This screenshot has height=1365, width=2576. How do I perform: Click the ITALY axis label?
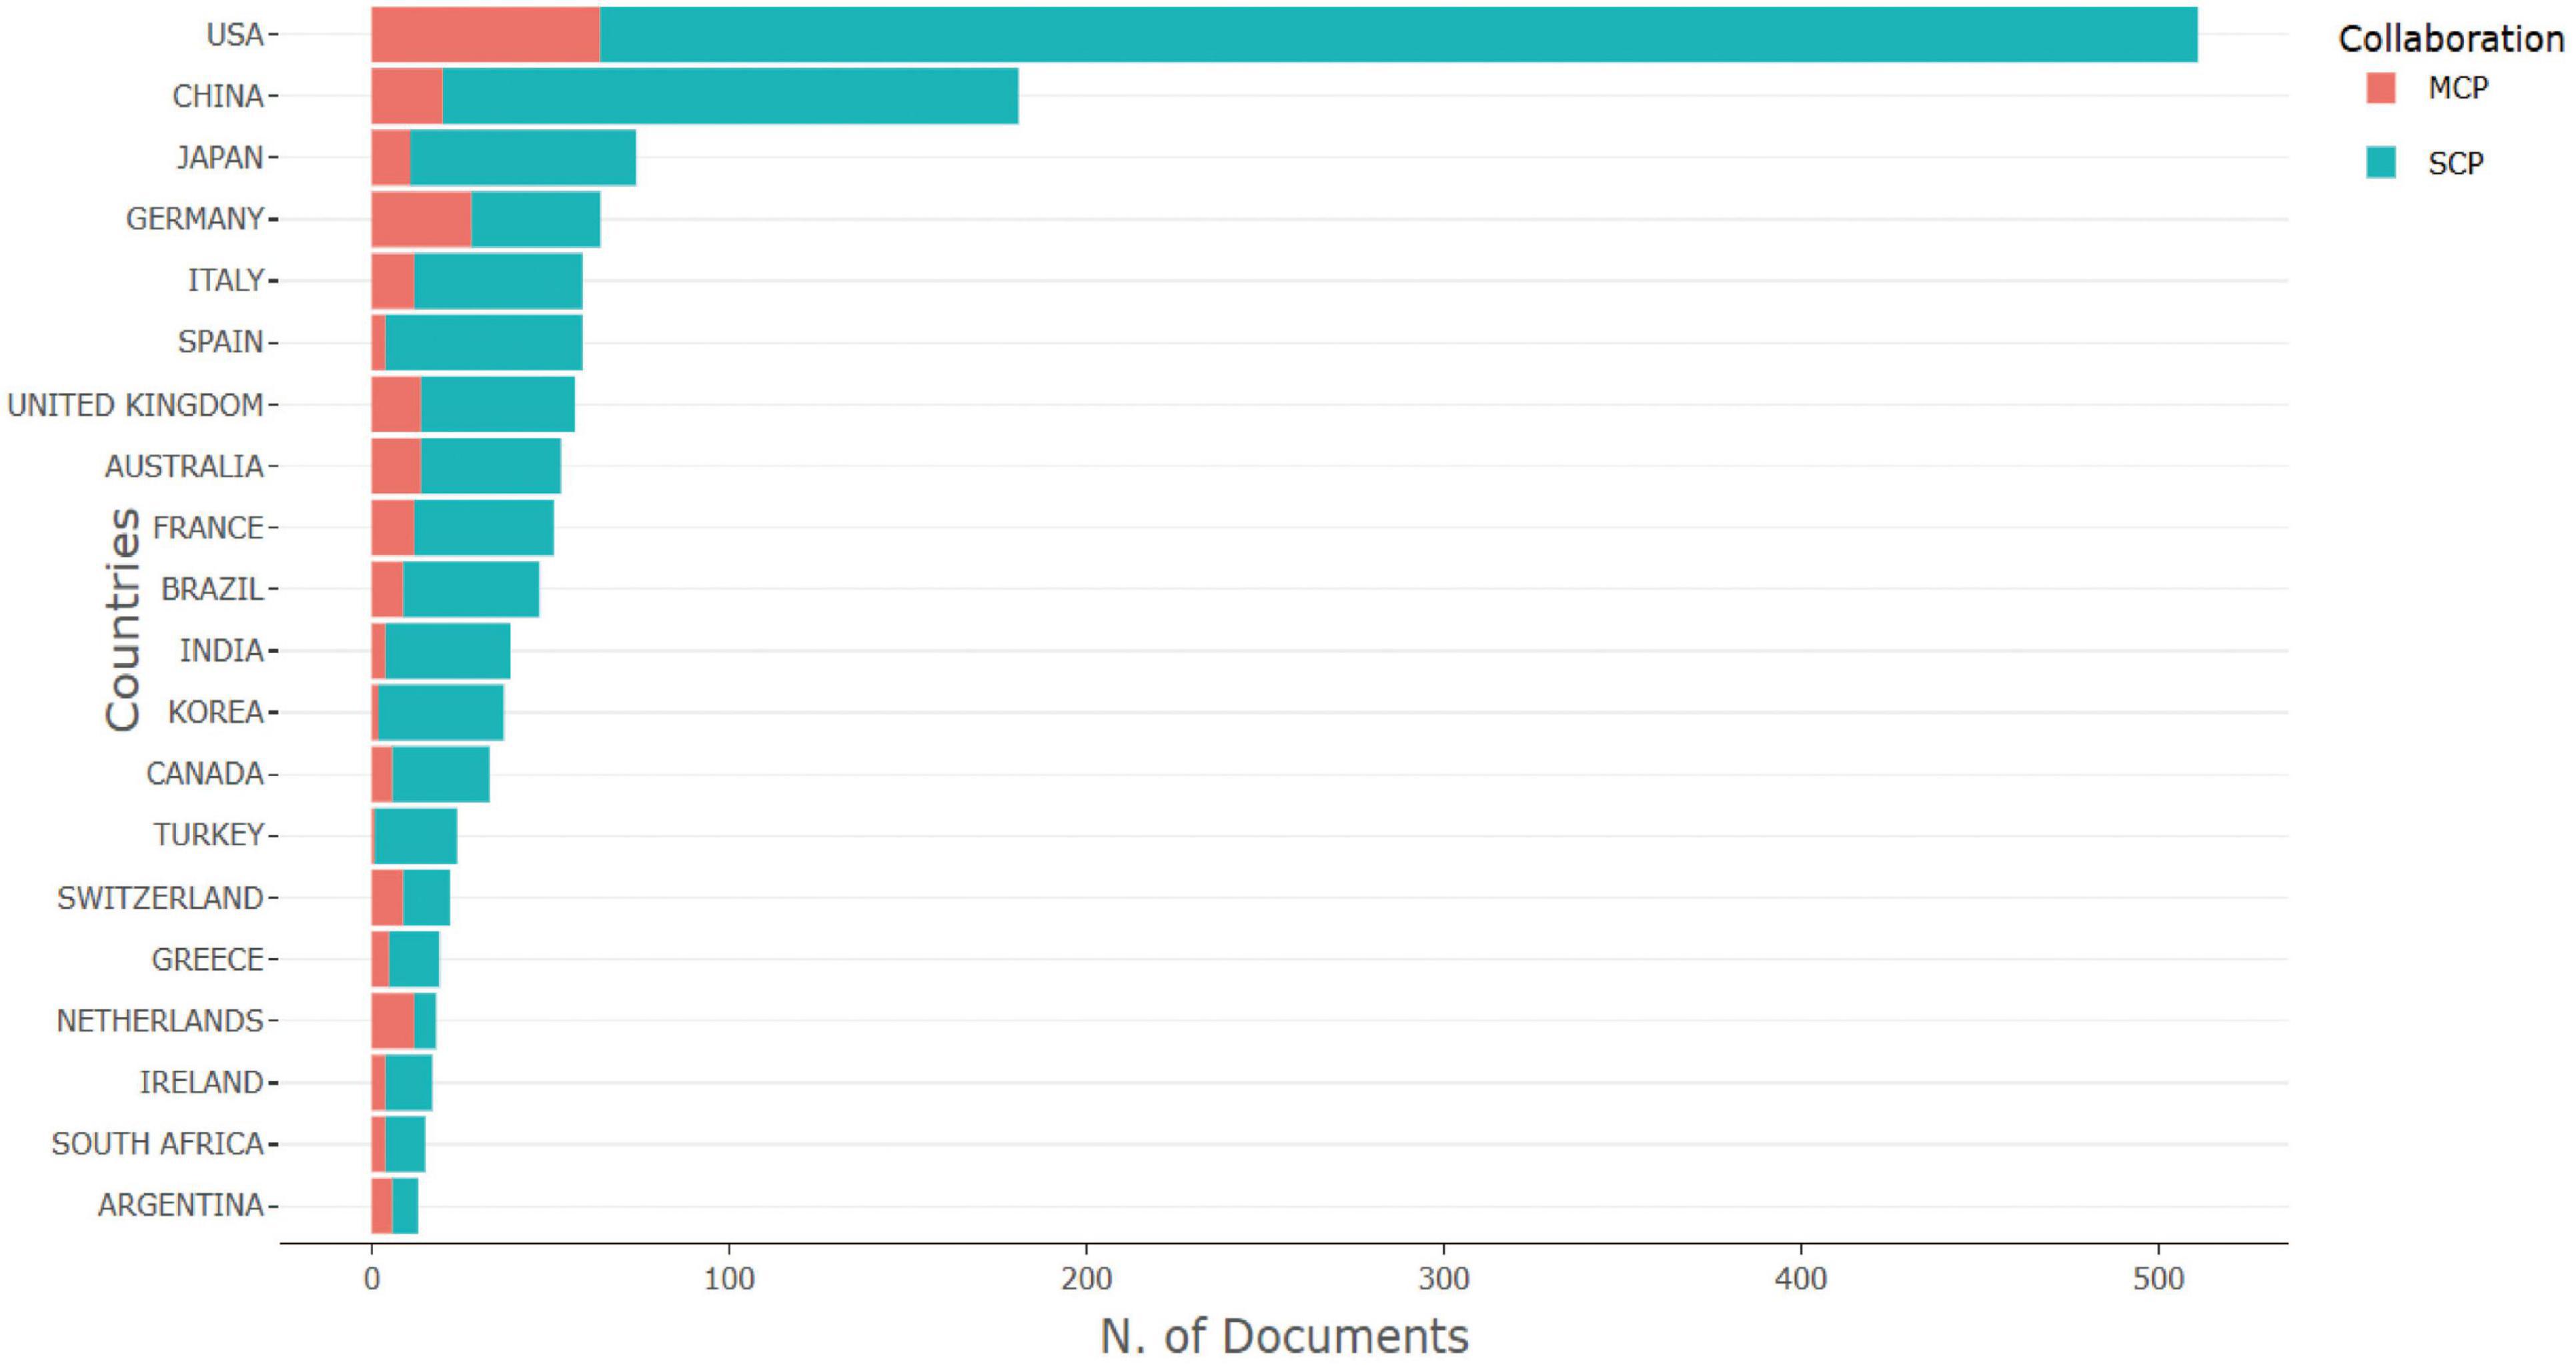(x=226, y=280)
